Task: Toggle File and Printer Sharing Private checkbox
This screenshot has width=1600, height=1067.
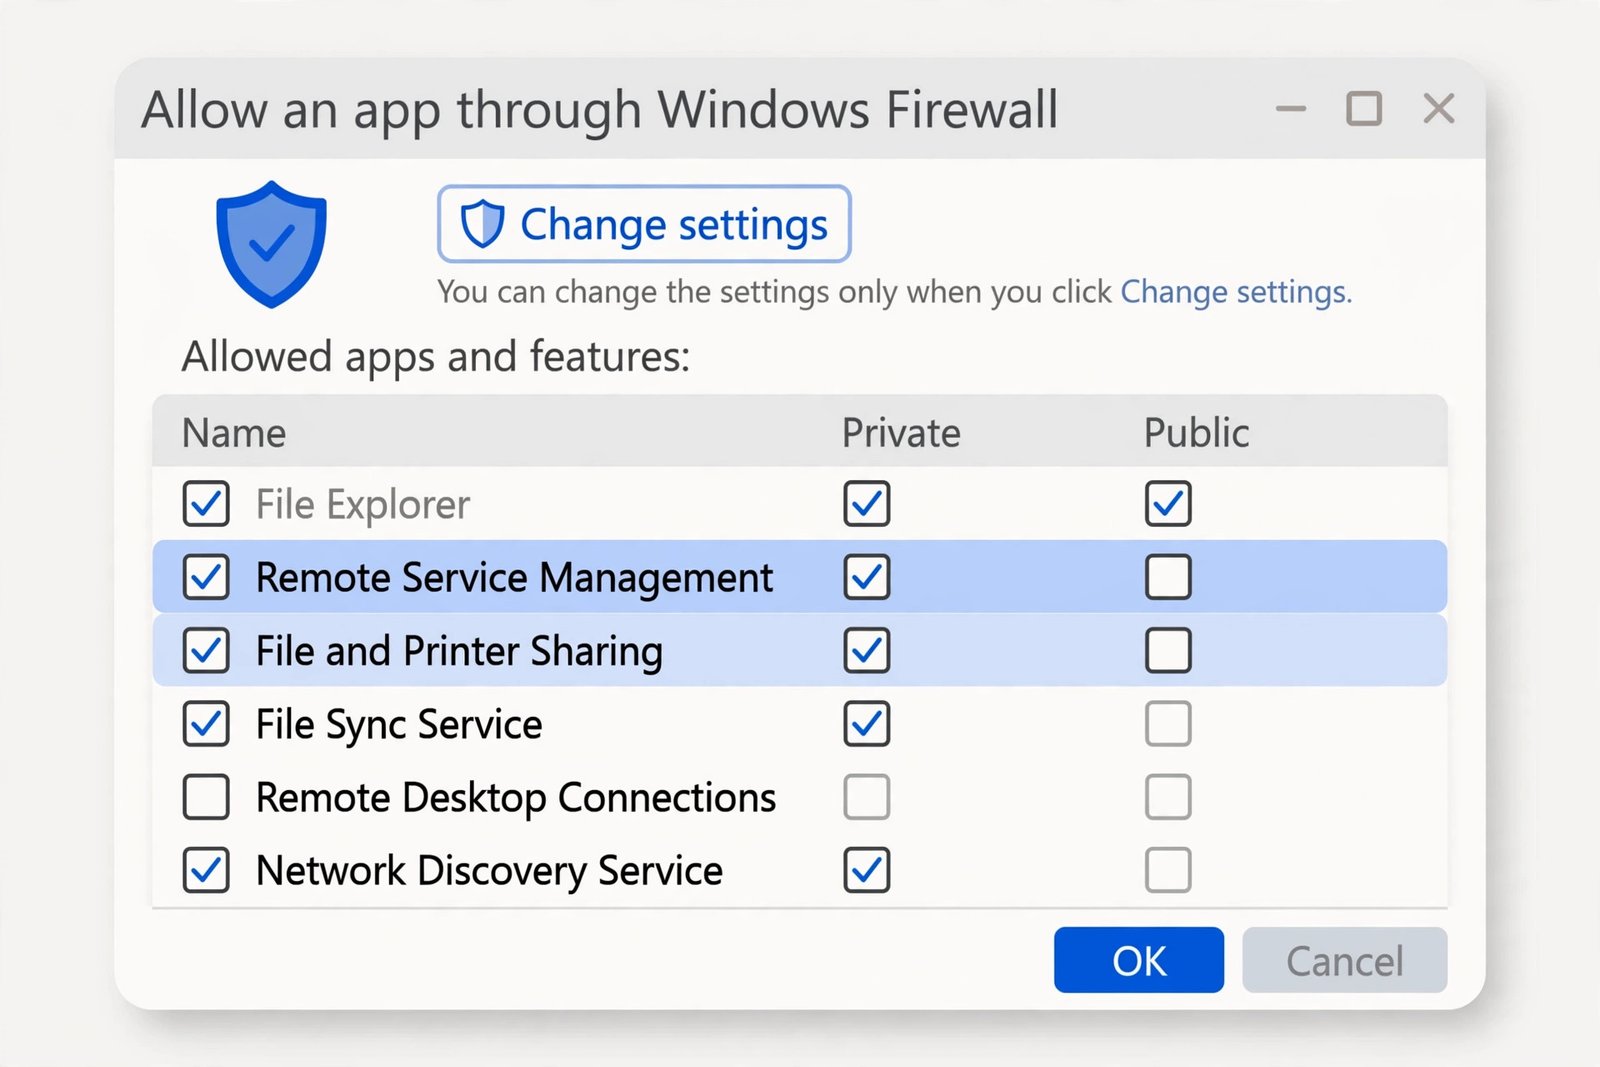Action: point(867,651)
